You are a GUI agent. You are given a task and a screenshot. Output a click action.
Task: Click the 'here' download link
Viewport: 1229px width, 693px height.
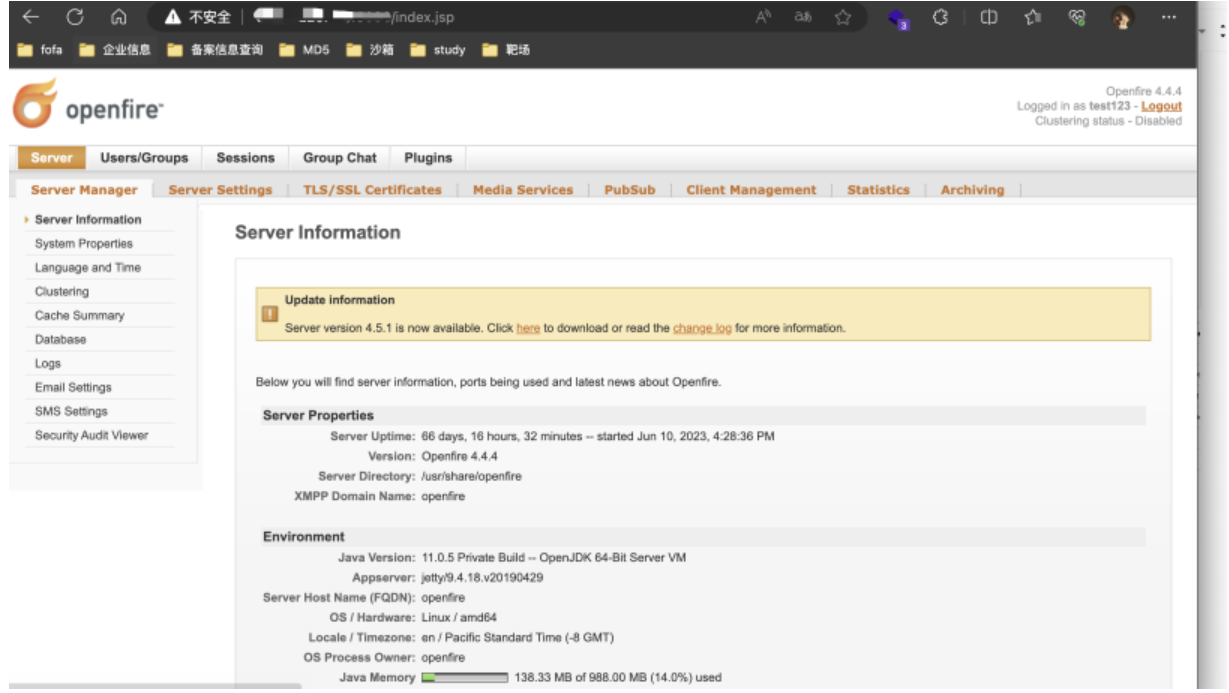pos(528,328)
